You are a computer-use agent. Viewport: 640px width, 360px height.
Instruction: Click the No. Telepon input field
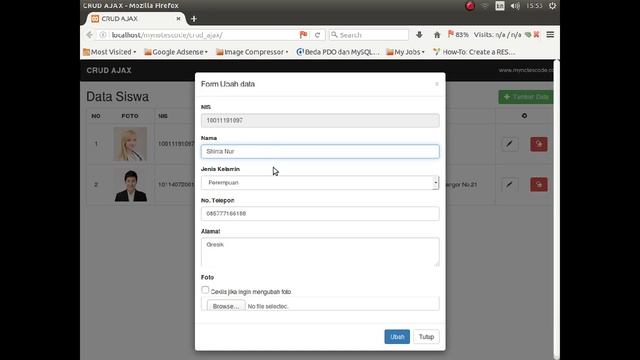tap(320, 213)
